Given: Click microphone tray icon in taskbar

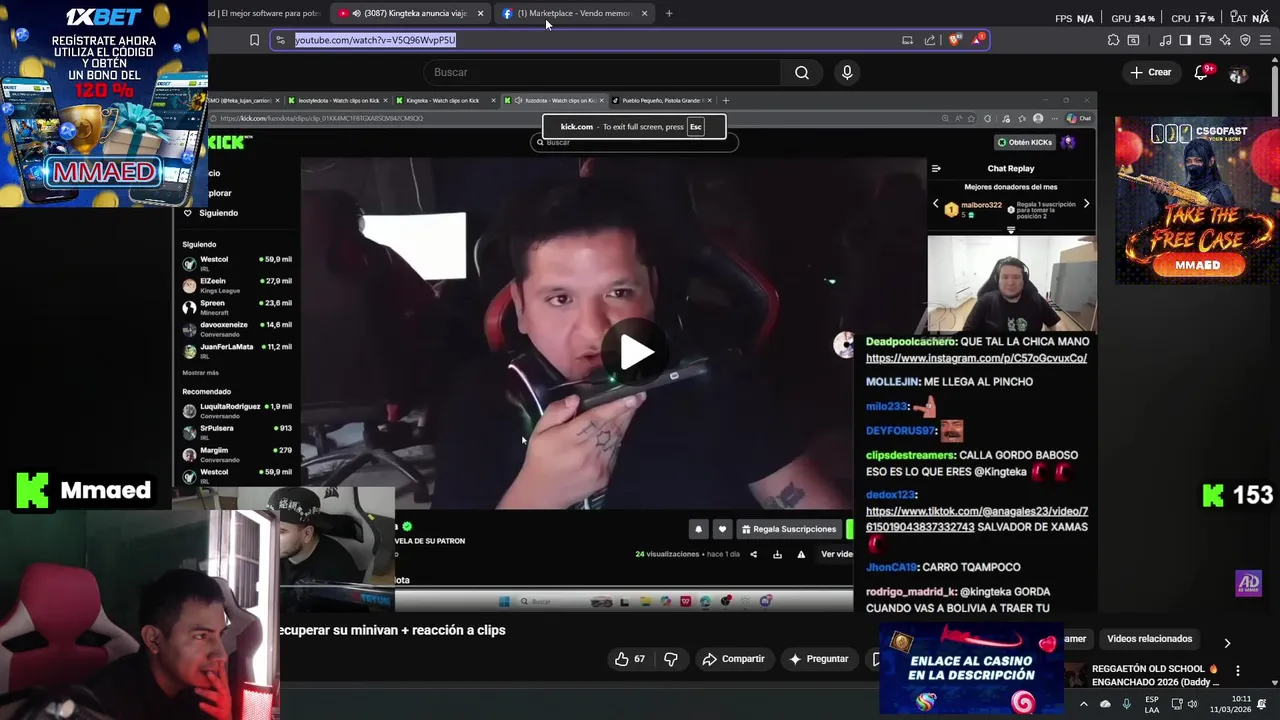Looking at the screenshot, I should (x=1127, y=704).
